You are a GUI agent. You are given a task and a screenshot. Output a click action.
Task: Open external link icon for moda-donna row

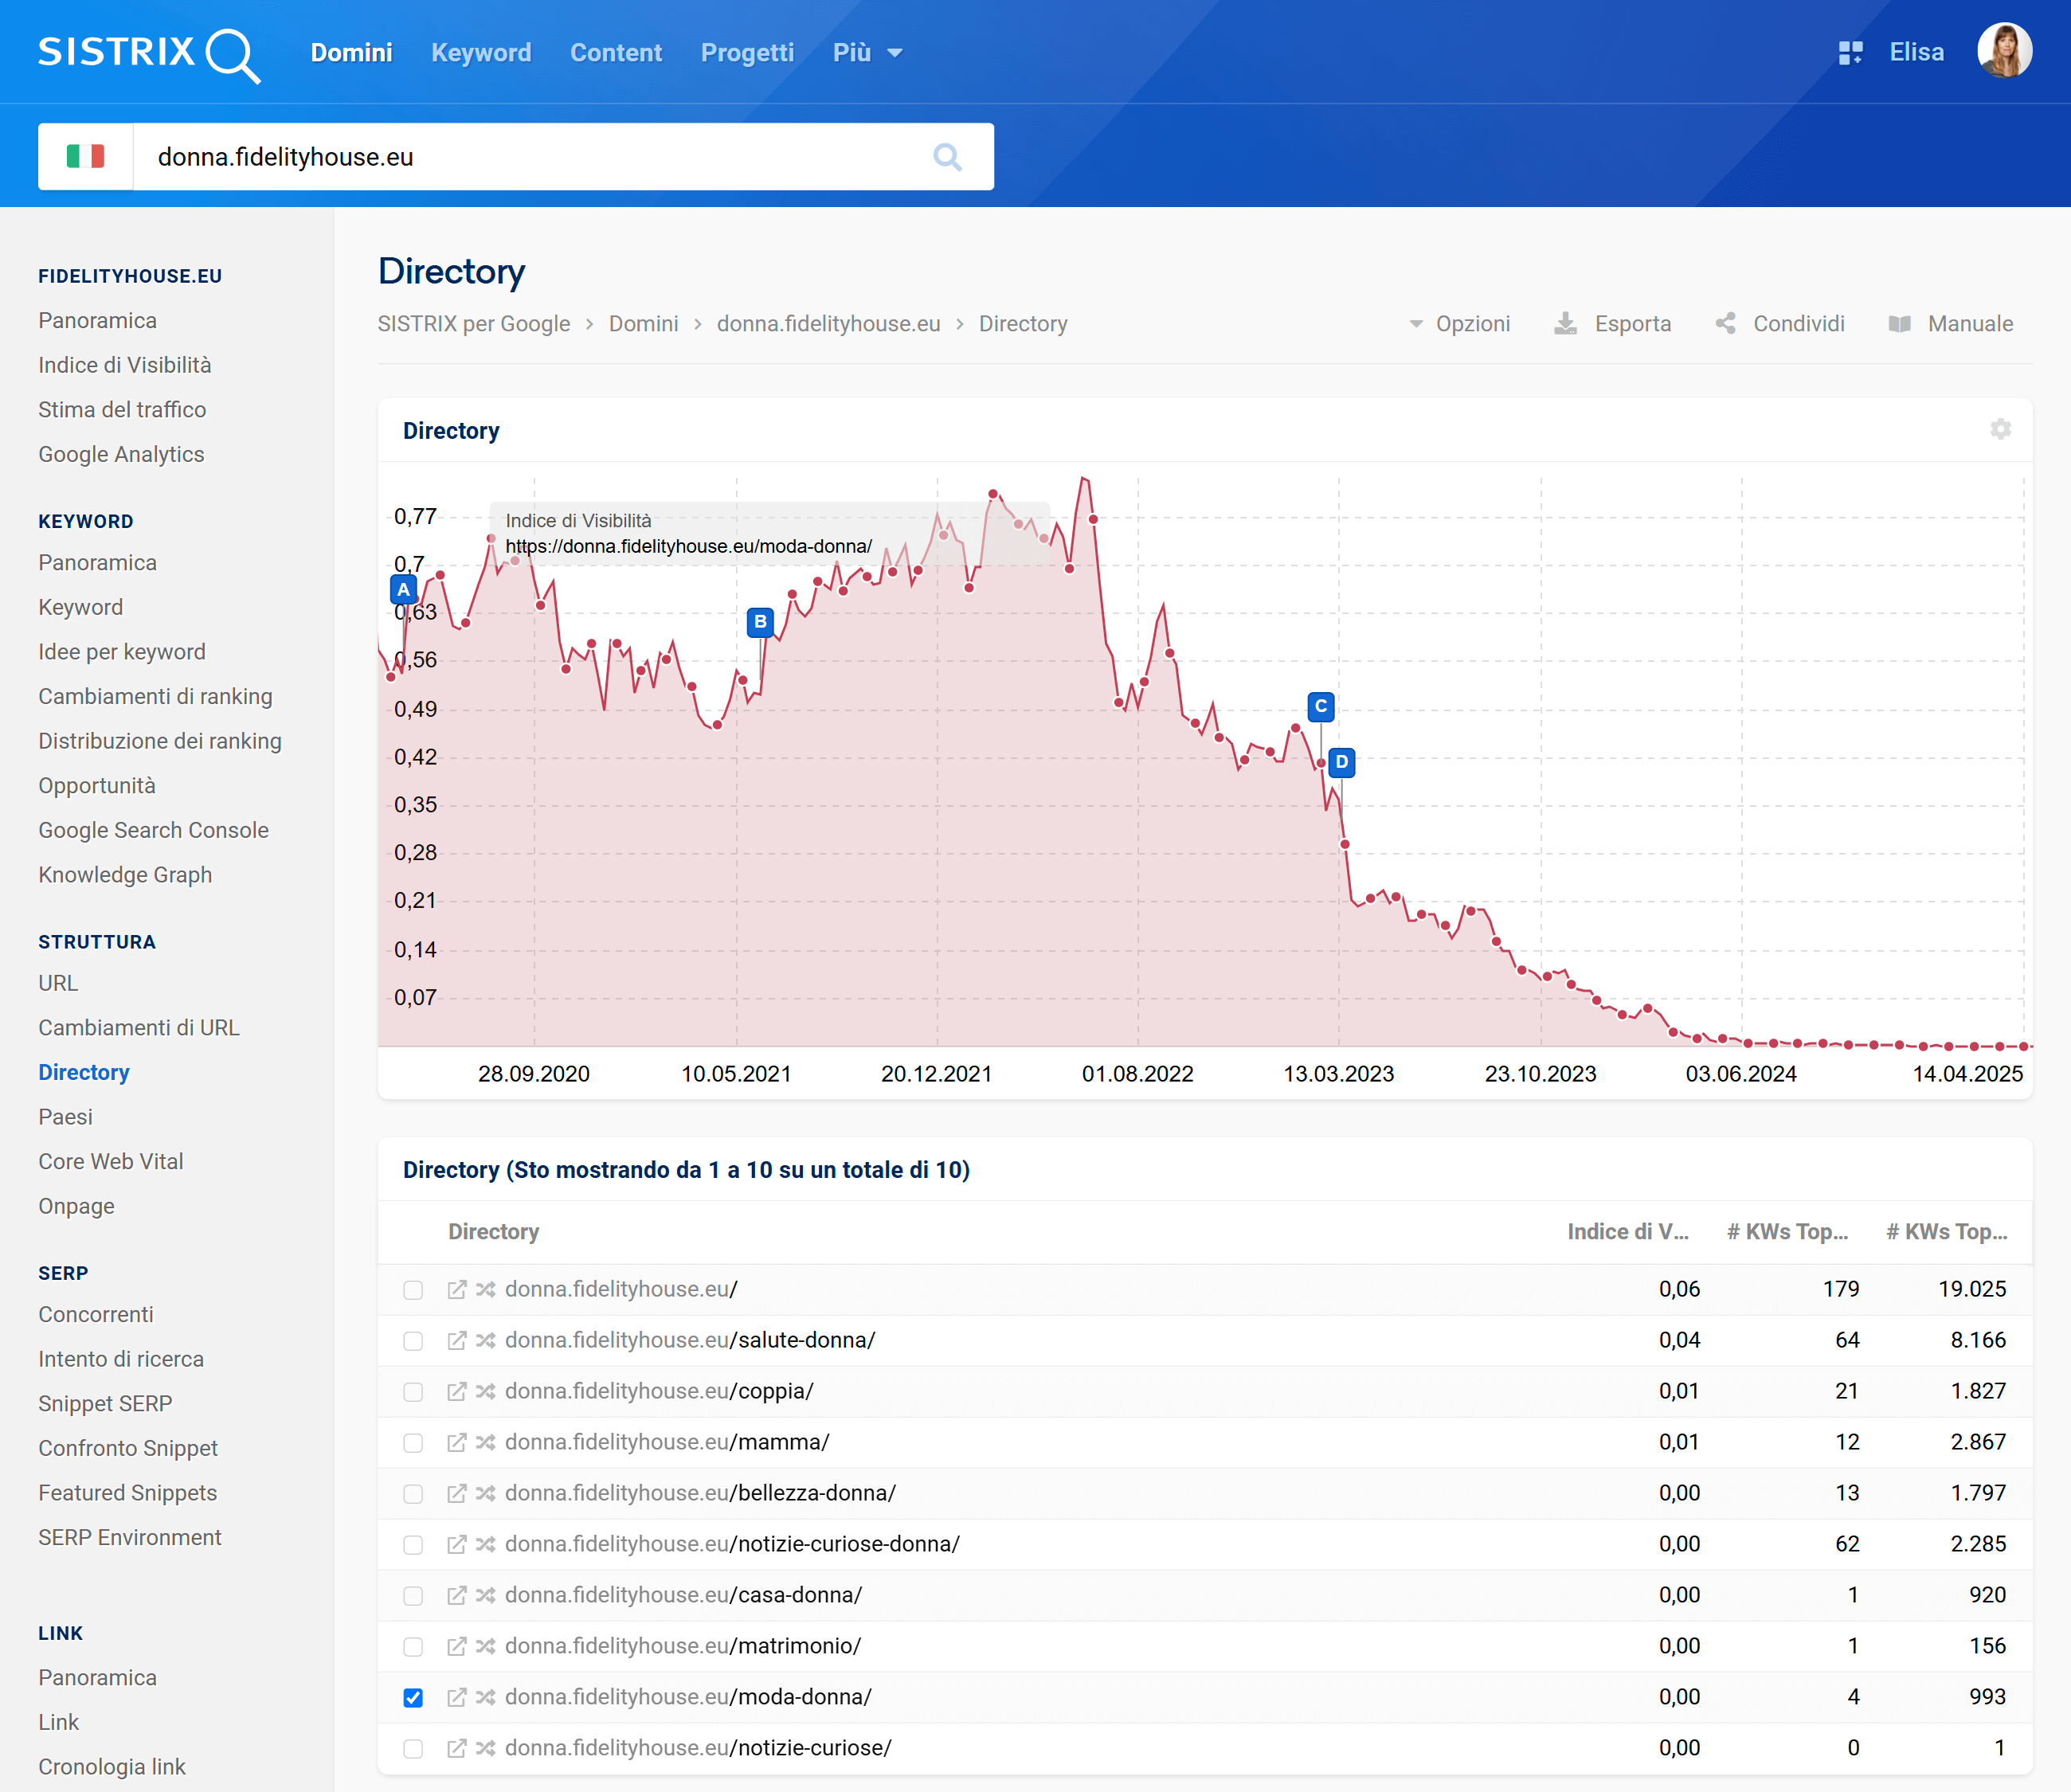456,1697
